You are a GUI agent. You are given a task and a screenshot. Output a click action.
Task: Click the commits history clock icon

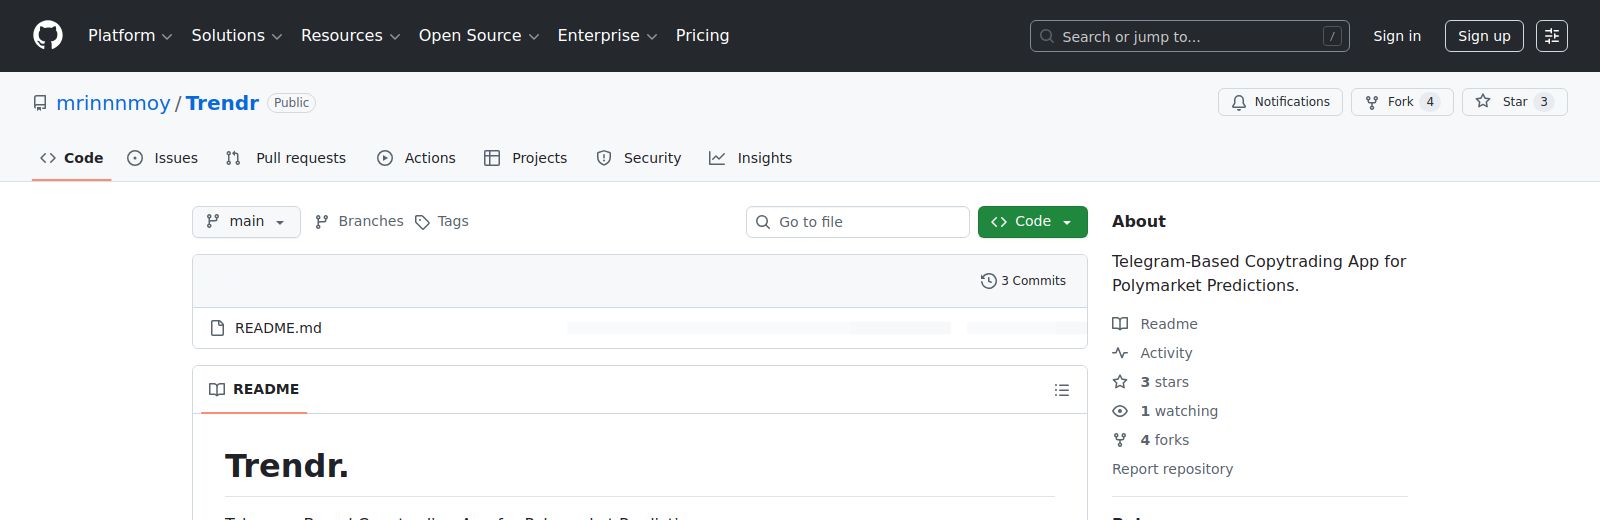pyautogui.click(x=988, y=281)
